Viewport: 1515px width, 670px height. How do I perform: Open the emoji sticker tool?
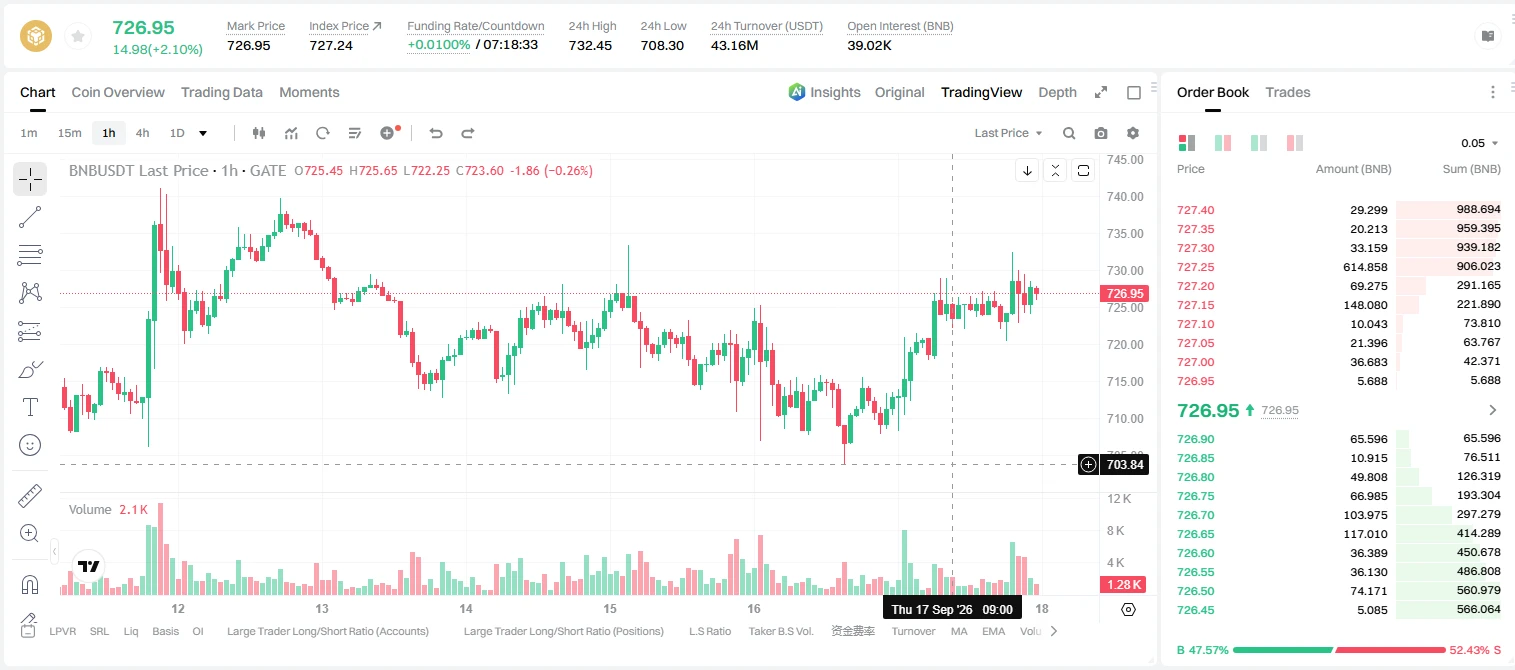[30, 445]
